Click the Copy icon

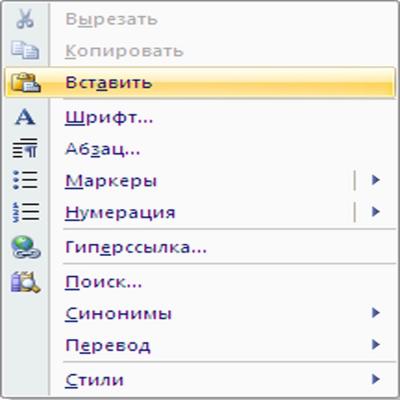[x=25, y=50]
